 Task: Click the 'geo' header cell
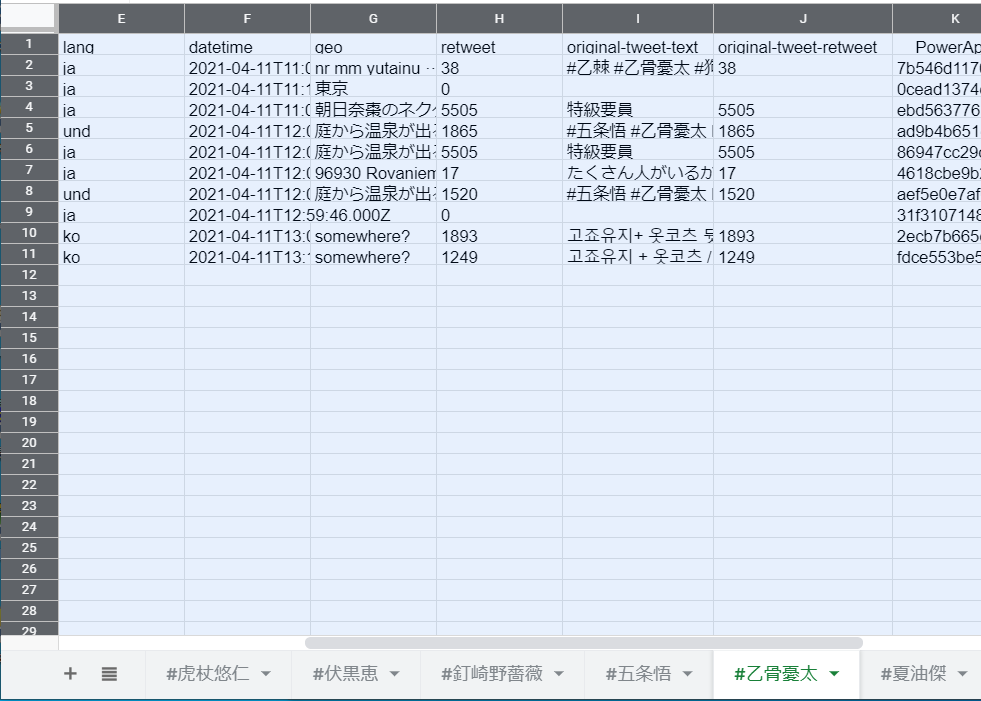373,44
